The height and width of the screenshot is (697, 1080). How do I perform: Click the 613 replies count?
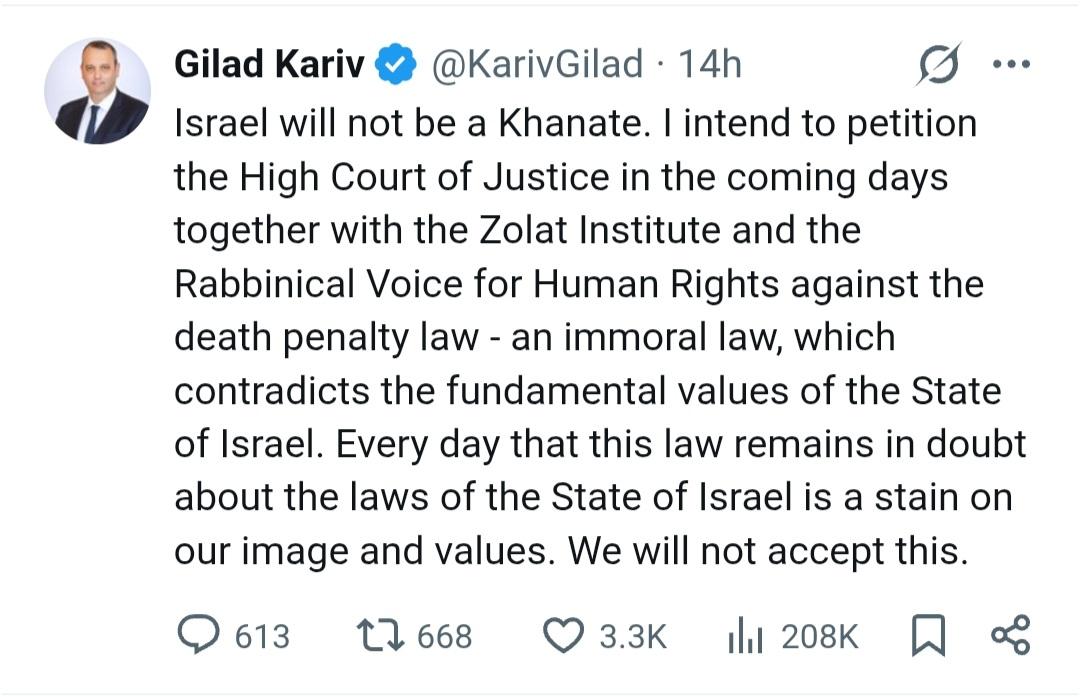(x=262, y=637)
